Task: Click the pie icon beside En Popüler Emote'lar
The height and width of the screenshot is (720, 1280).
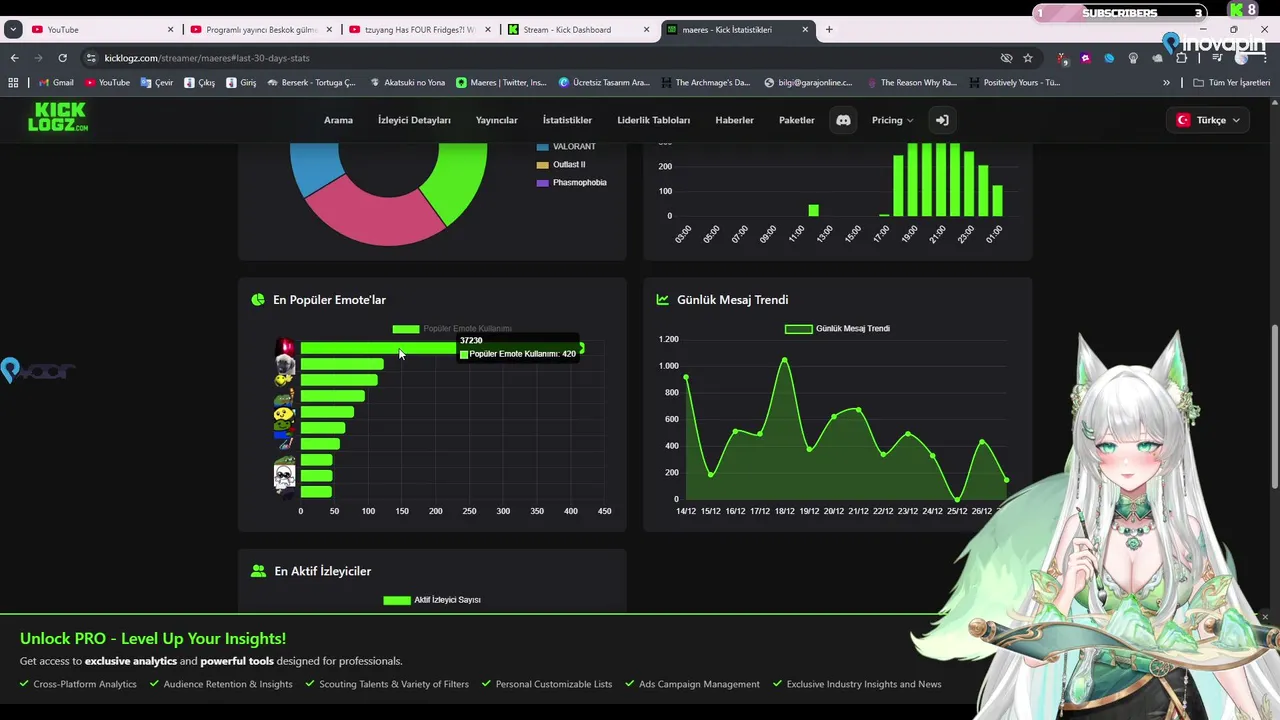Action: click(258, 299)
